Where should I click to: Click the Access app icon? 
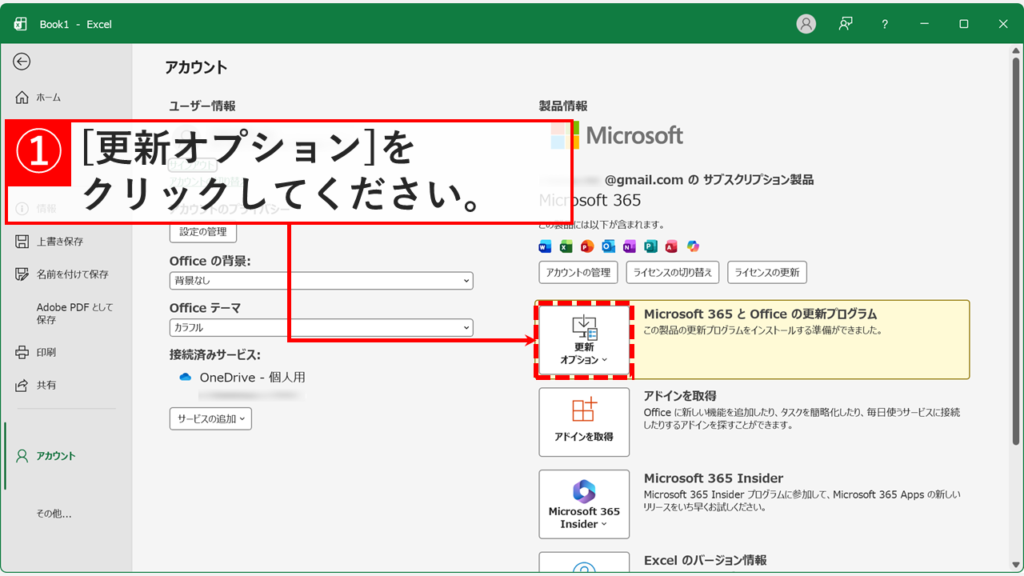pyautogui.click(x=671, y=246)
